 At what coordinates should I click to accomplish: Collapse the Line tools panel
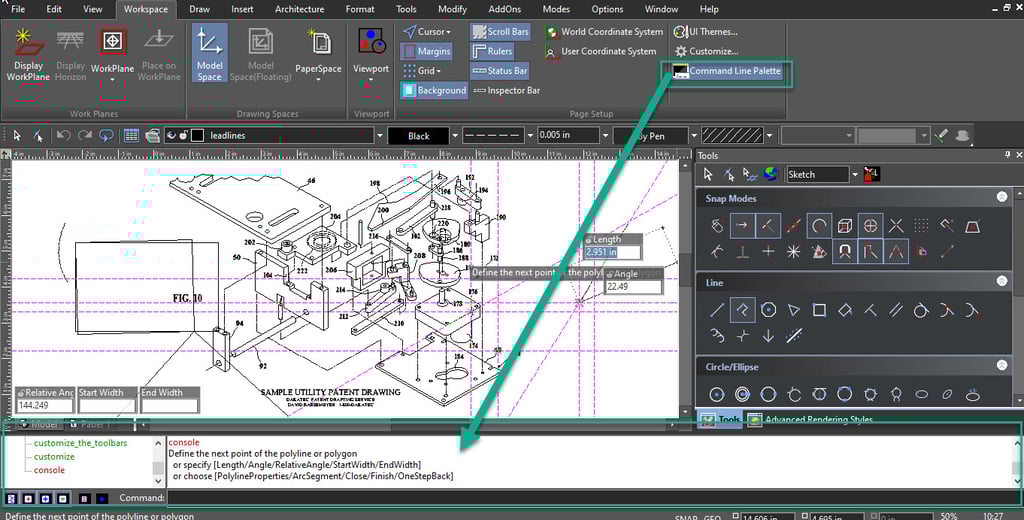click(1002, 281)
